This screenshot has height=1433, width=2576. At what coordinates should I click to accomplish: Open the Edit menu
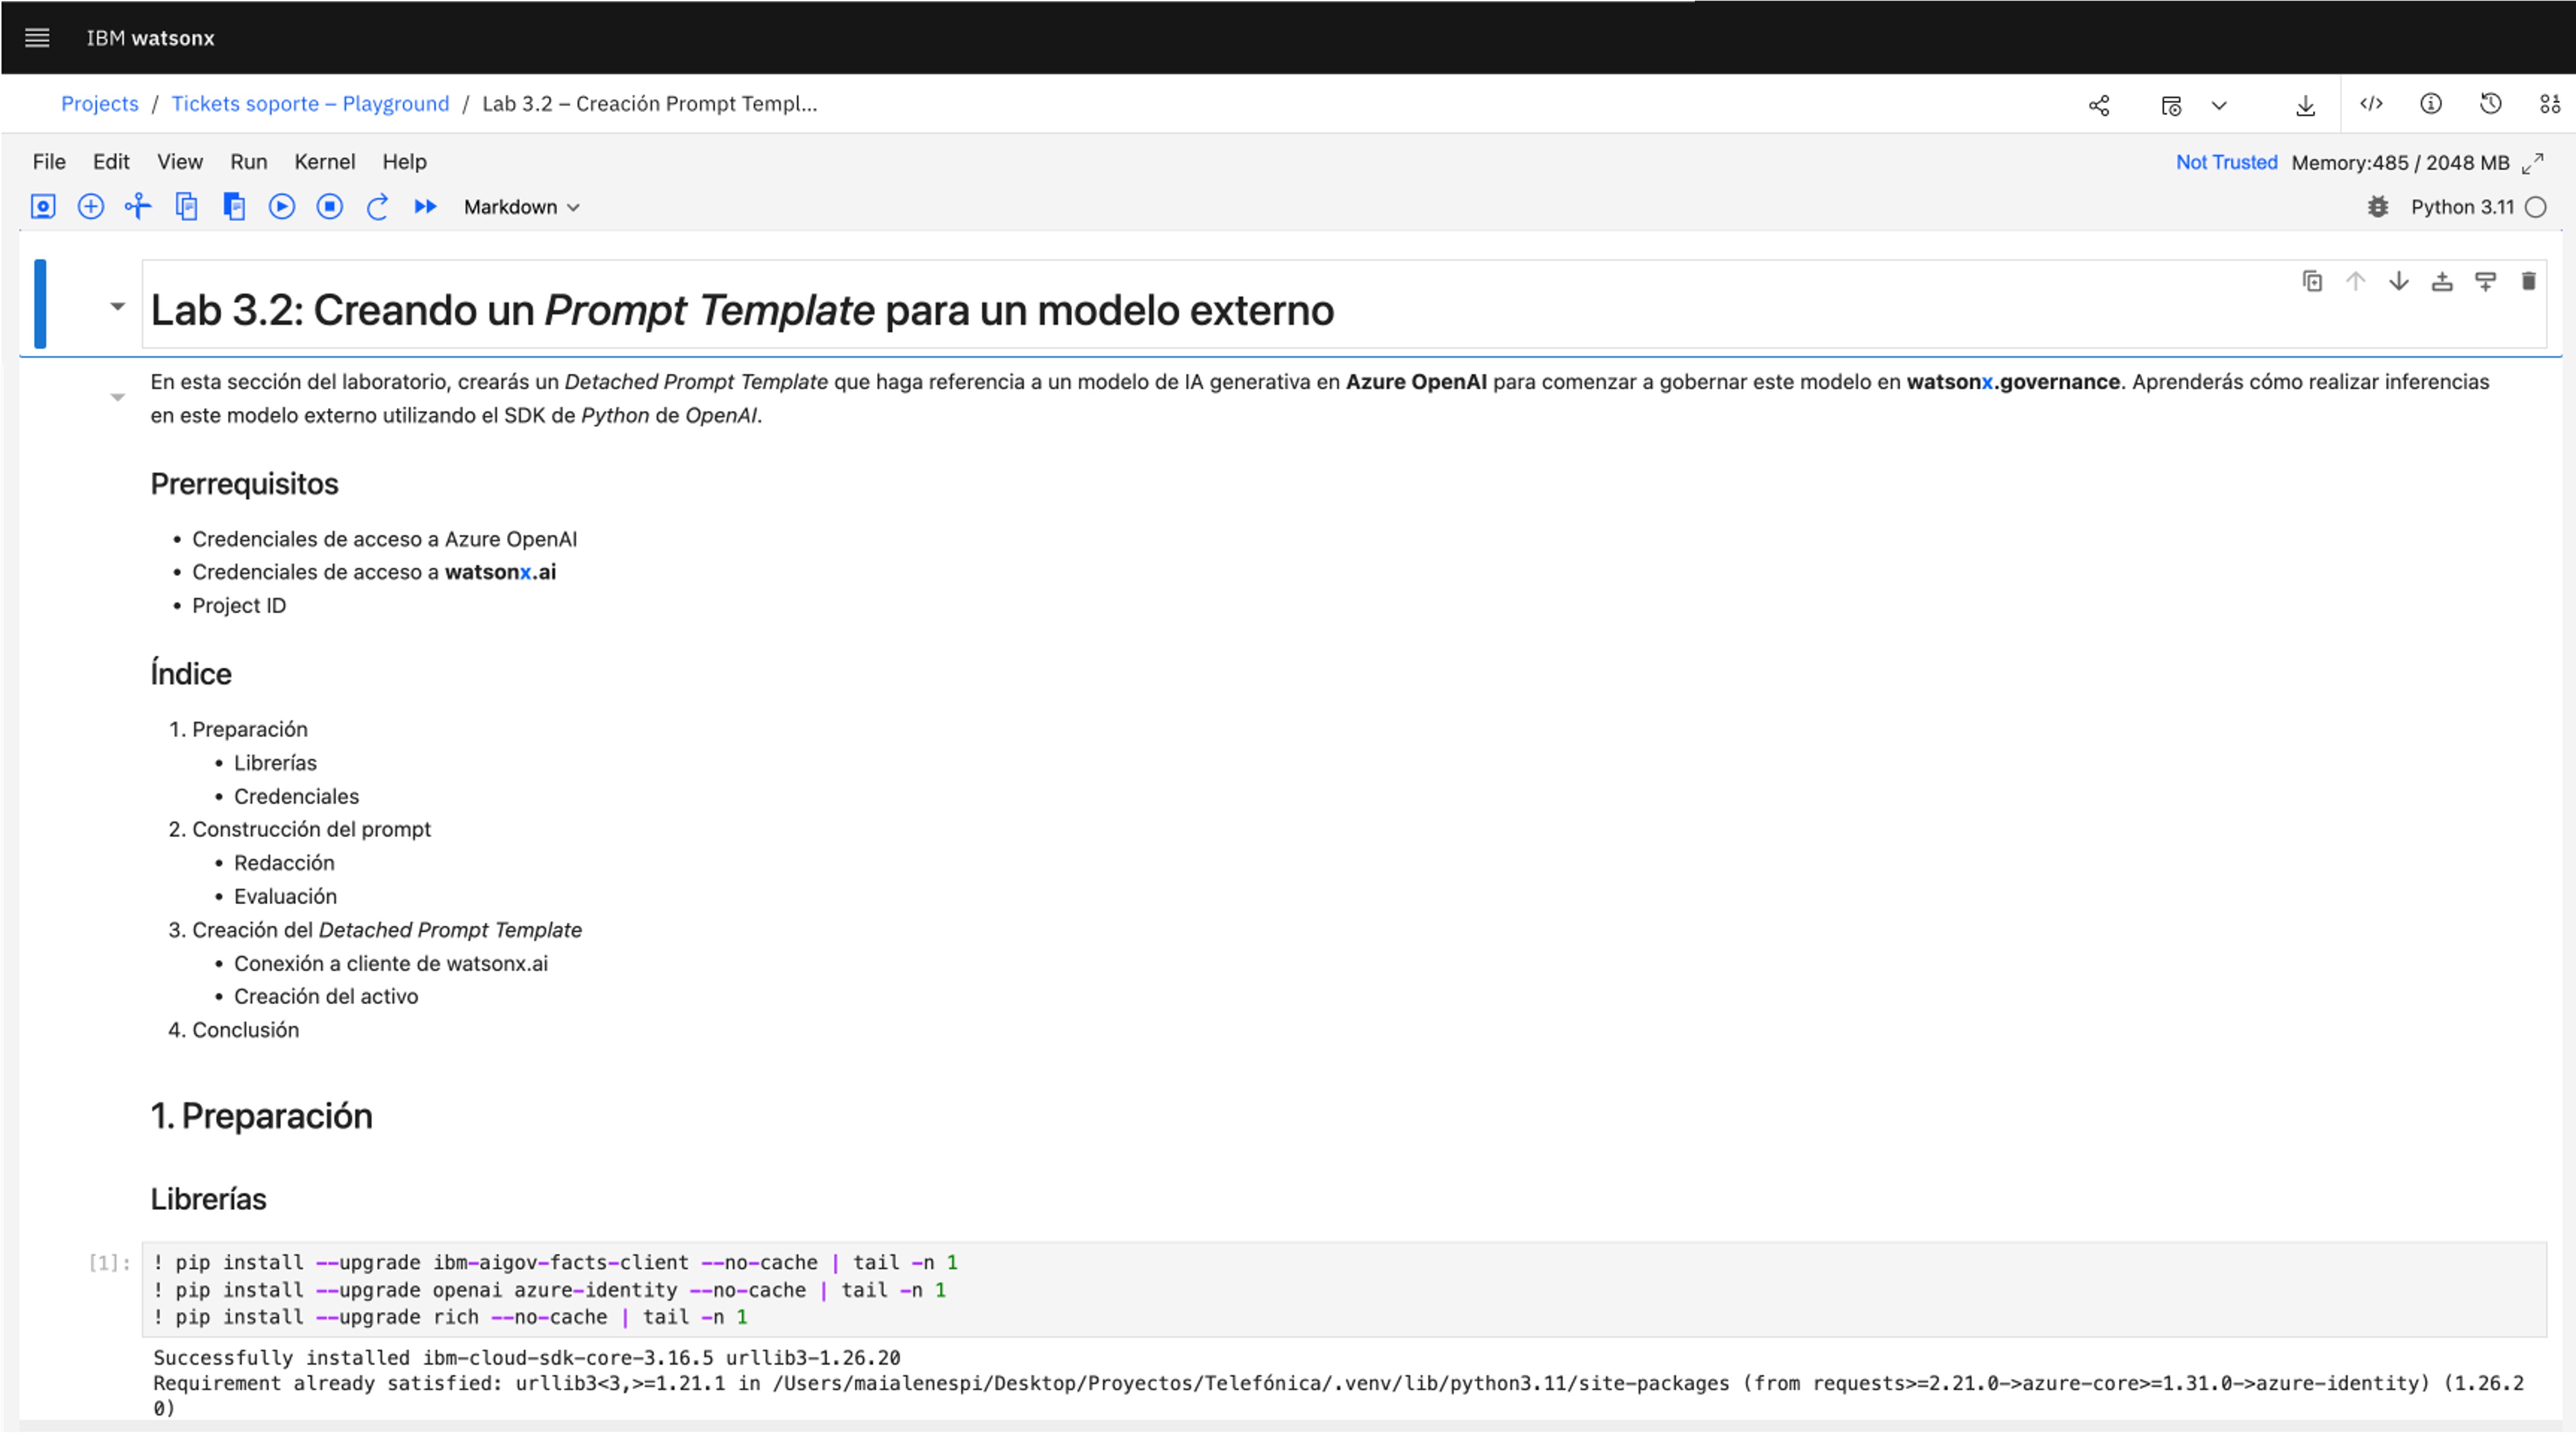111,162
